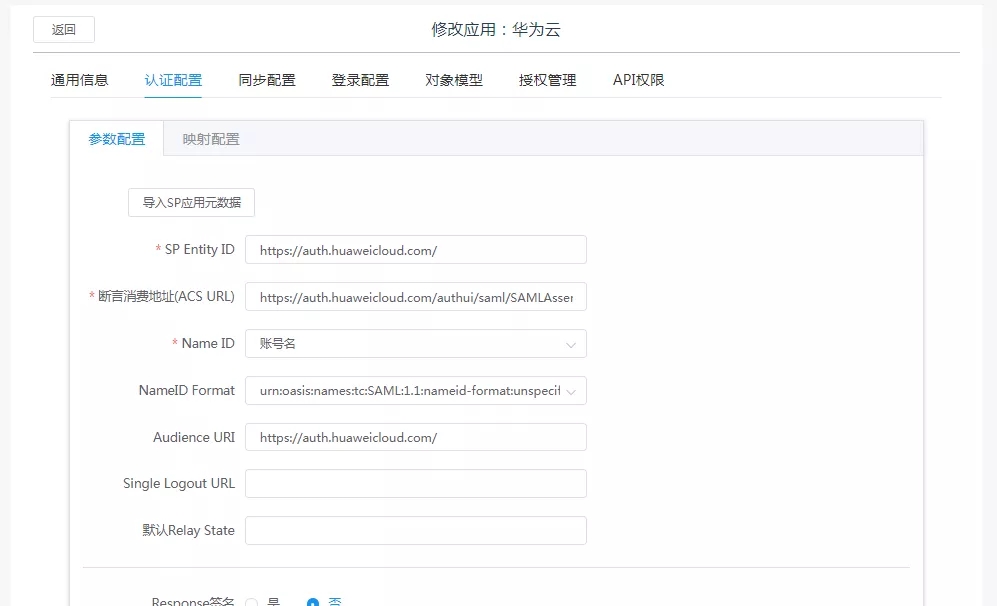Focus the 默认Relay State input field

point(416,530)
